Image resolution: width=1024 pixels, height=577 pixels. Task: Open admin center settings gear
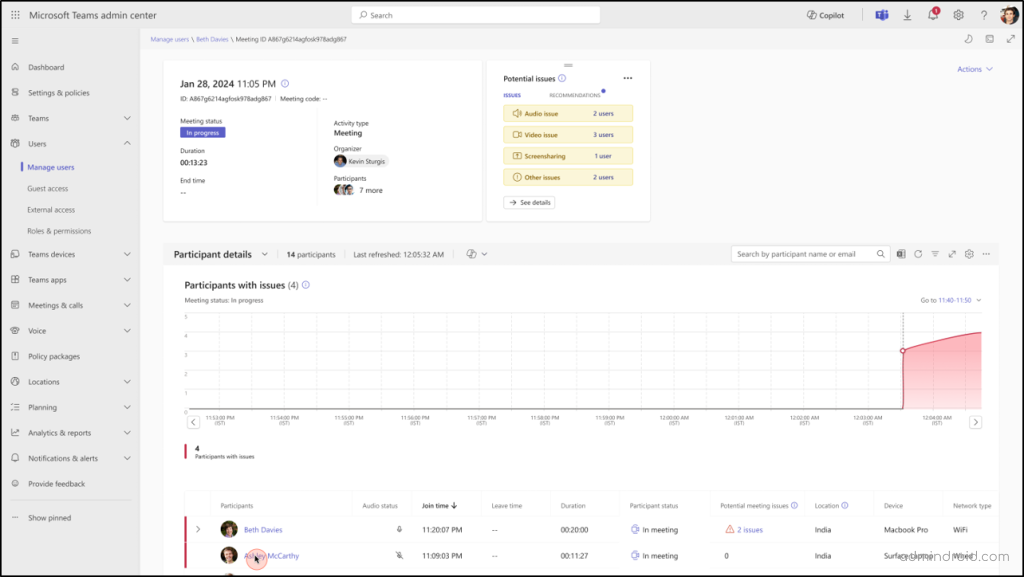pos(958,14)
